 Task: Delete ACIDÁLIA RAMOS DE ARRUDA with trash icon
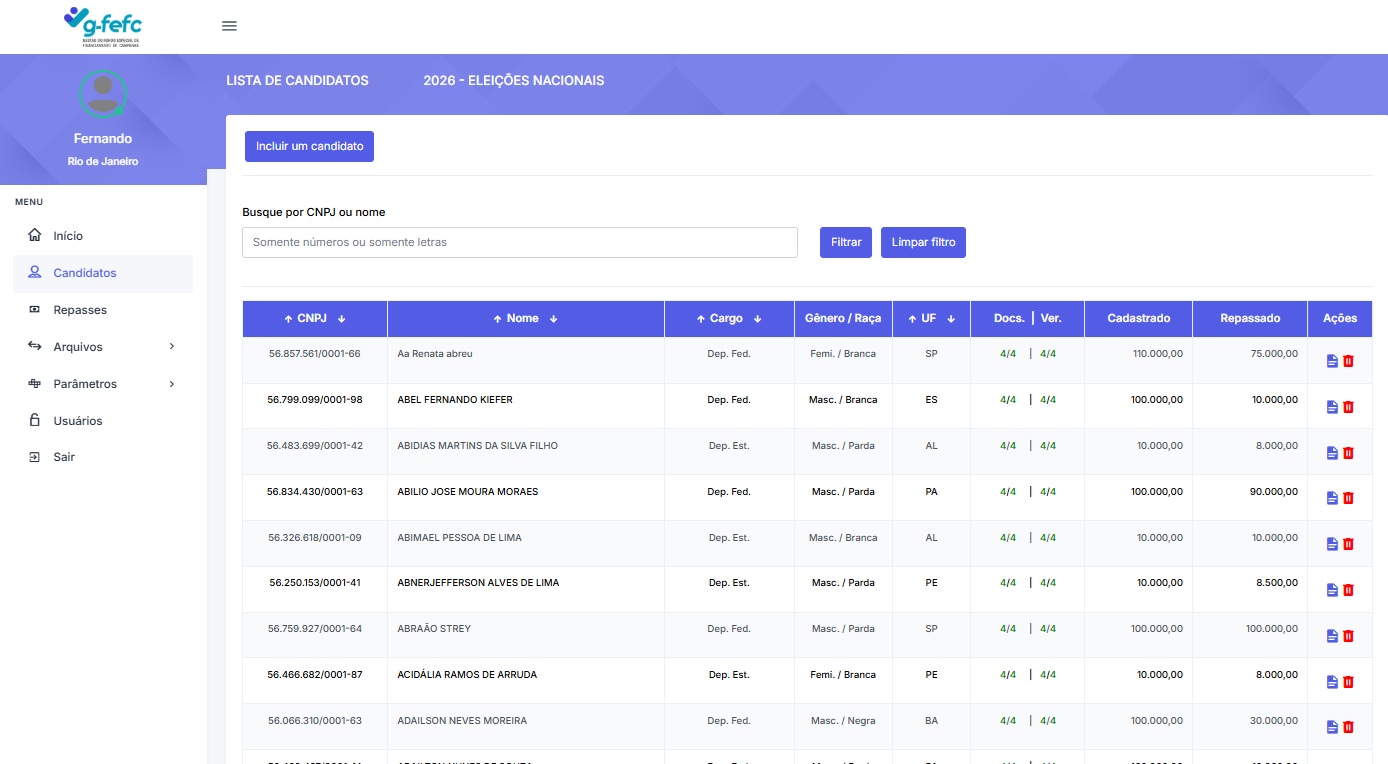[1348, 682]
